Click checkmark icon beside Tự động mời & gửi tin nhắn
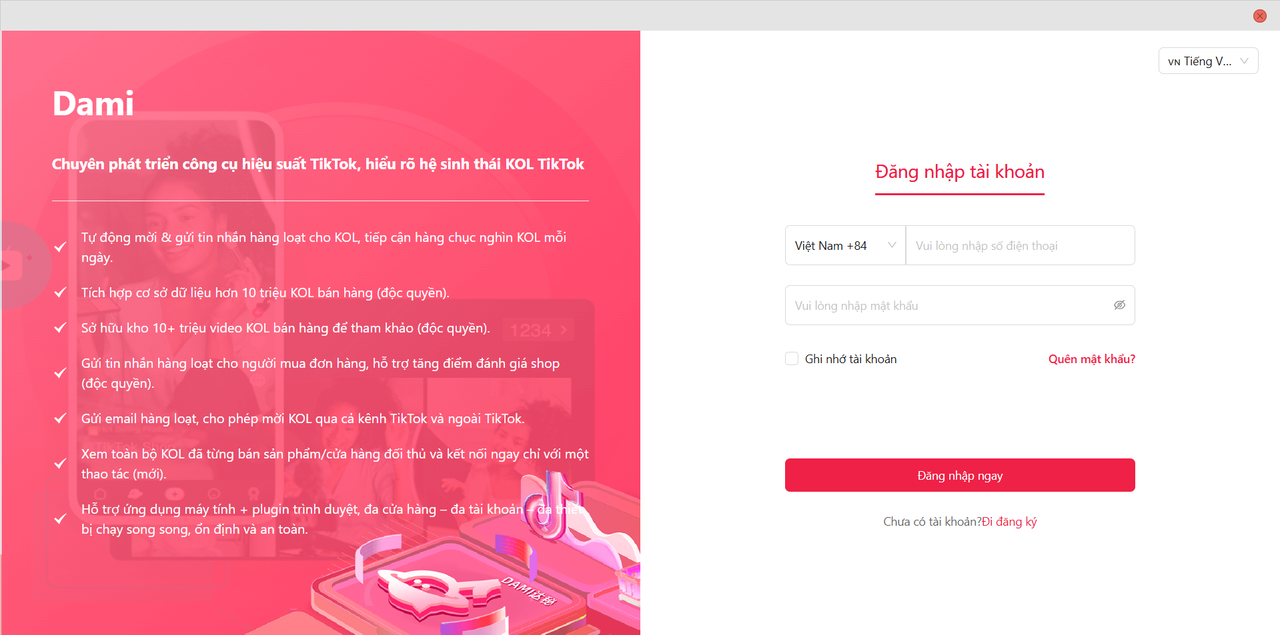The width and height of the screenshot is (1280, 635). point(60,247)
